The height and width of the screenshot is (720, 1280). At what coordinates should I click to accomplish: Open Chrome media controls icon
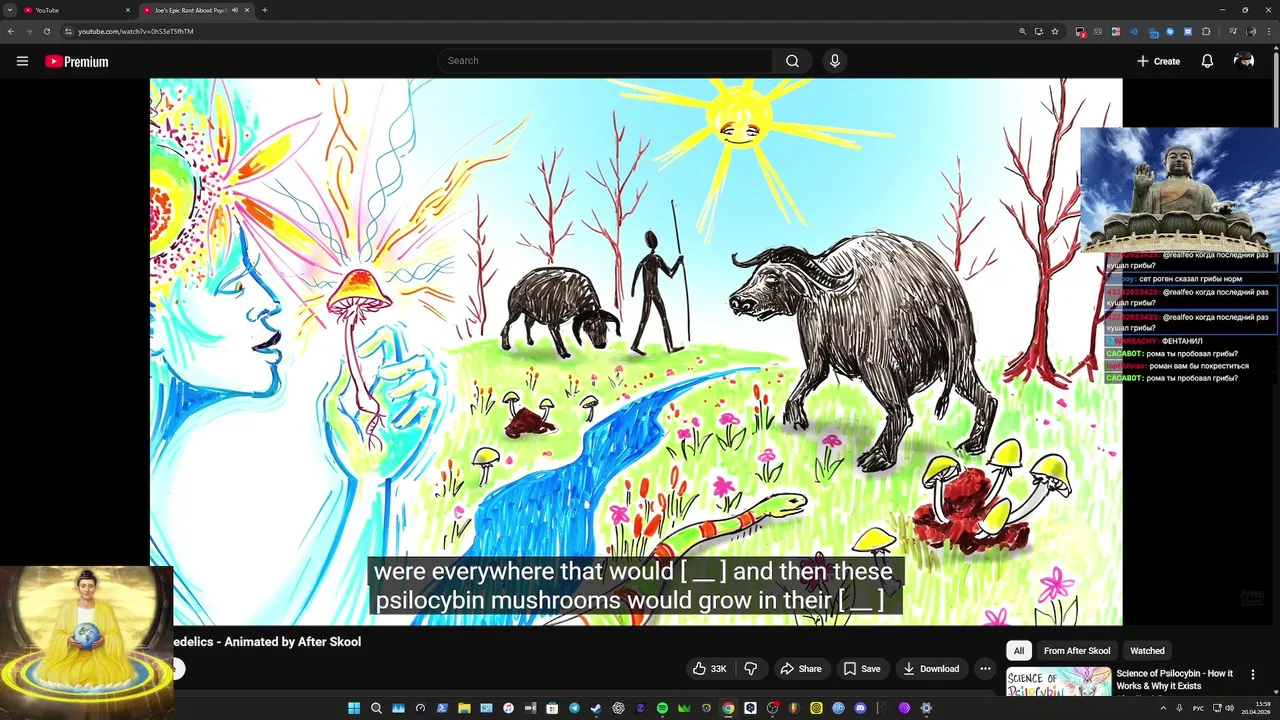coord(1233,31)
